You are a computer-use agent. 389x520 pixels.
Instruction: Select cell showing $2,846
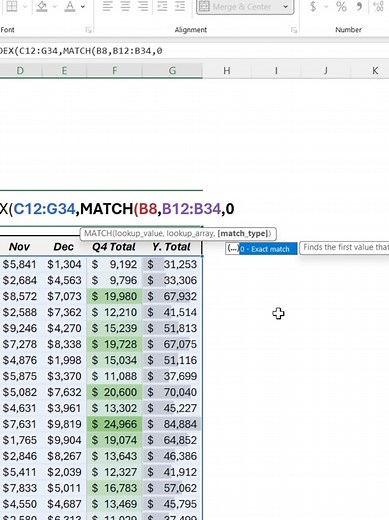(x=20, y=456)
